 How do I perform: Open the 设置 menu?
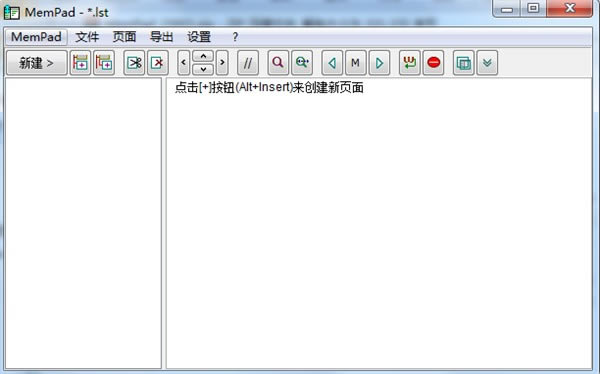199,37
